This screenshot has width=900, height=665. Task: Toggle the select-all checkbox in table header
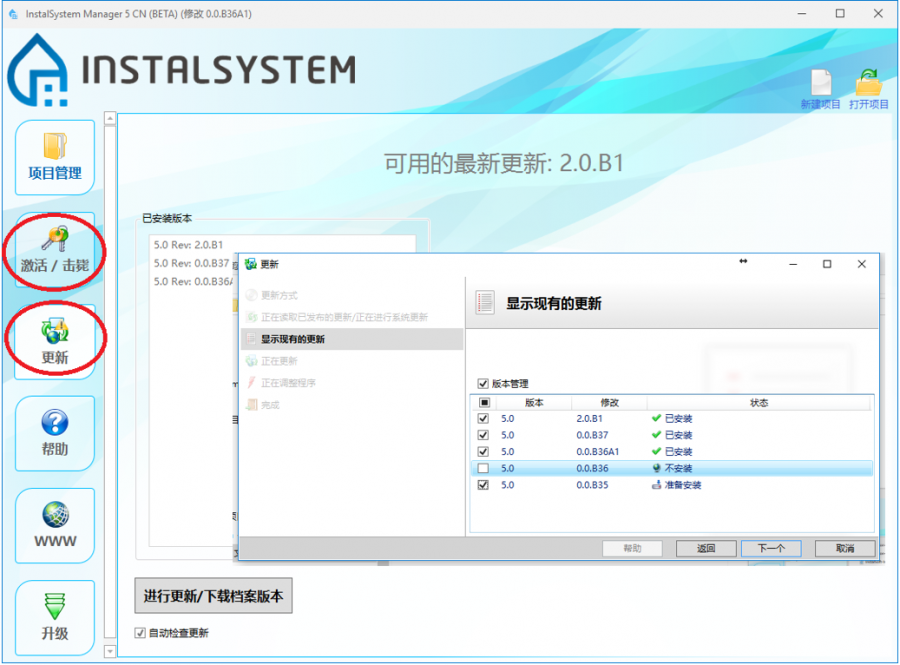tap(484, 402)
